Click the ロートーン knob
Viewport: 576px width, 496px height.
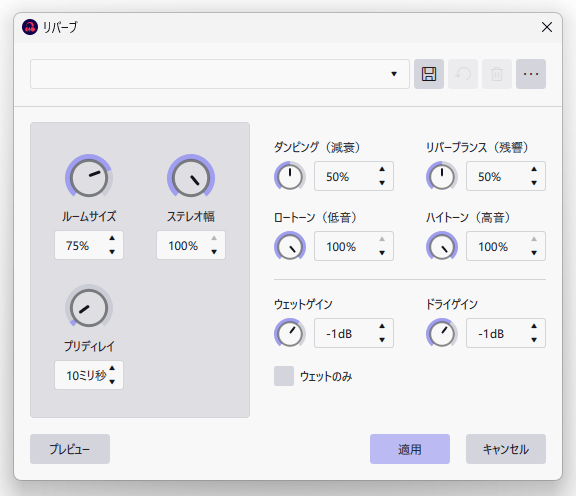[290, 246]
